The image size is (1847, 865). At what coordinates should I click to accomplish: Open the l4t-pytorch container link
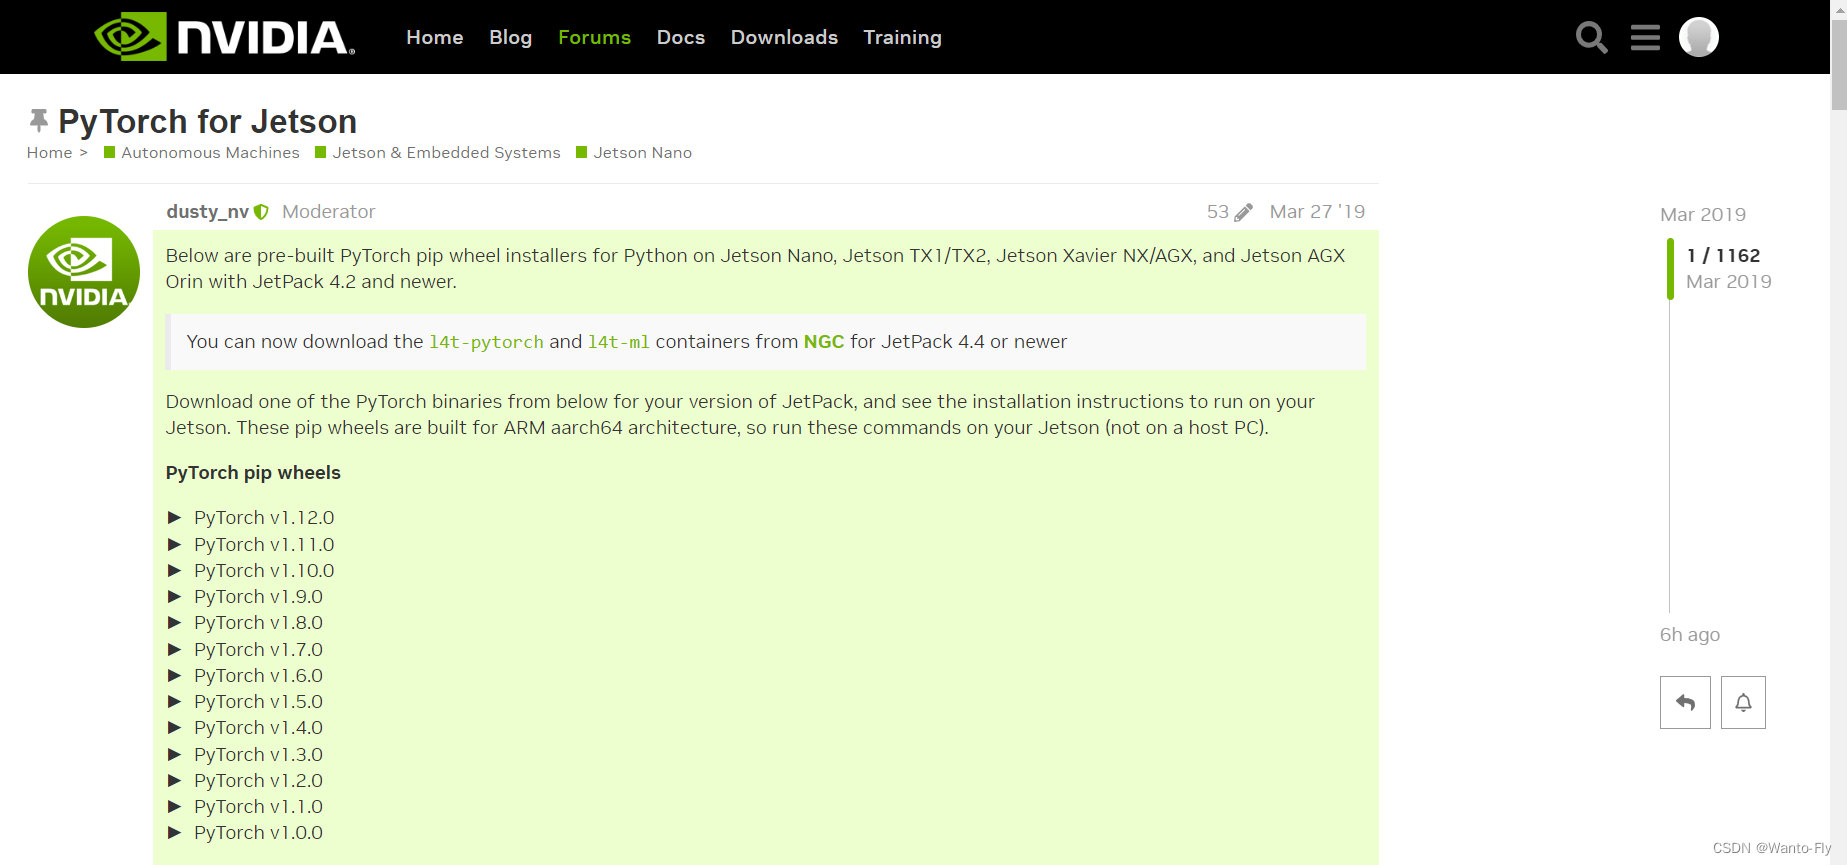coord(486,342)
